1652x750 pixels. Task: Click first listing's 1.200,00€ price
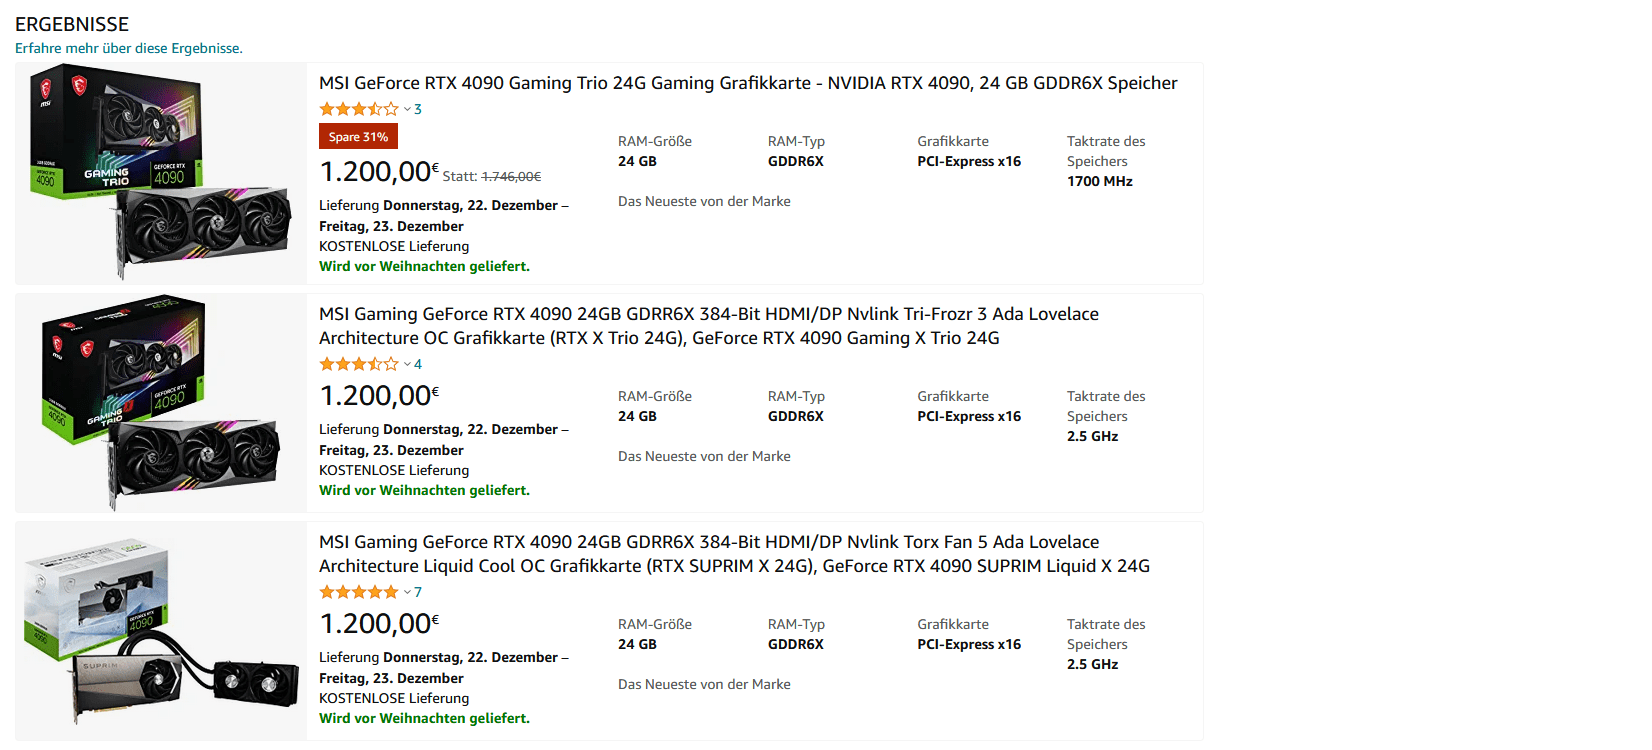(379, 171)
